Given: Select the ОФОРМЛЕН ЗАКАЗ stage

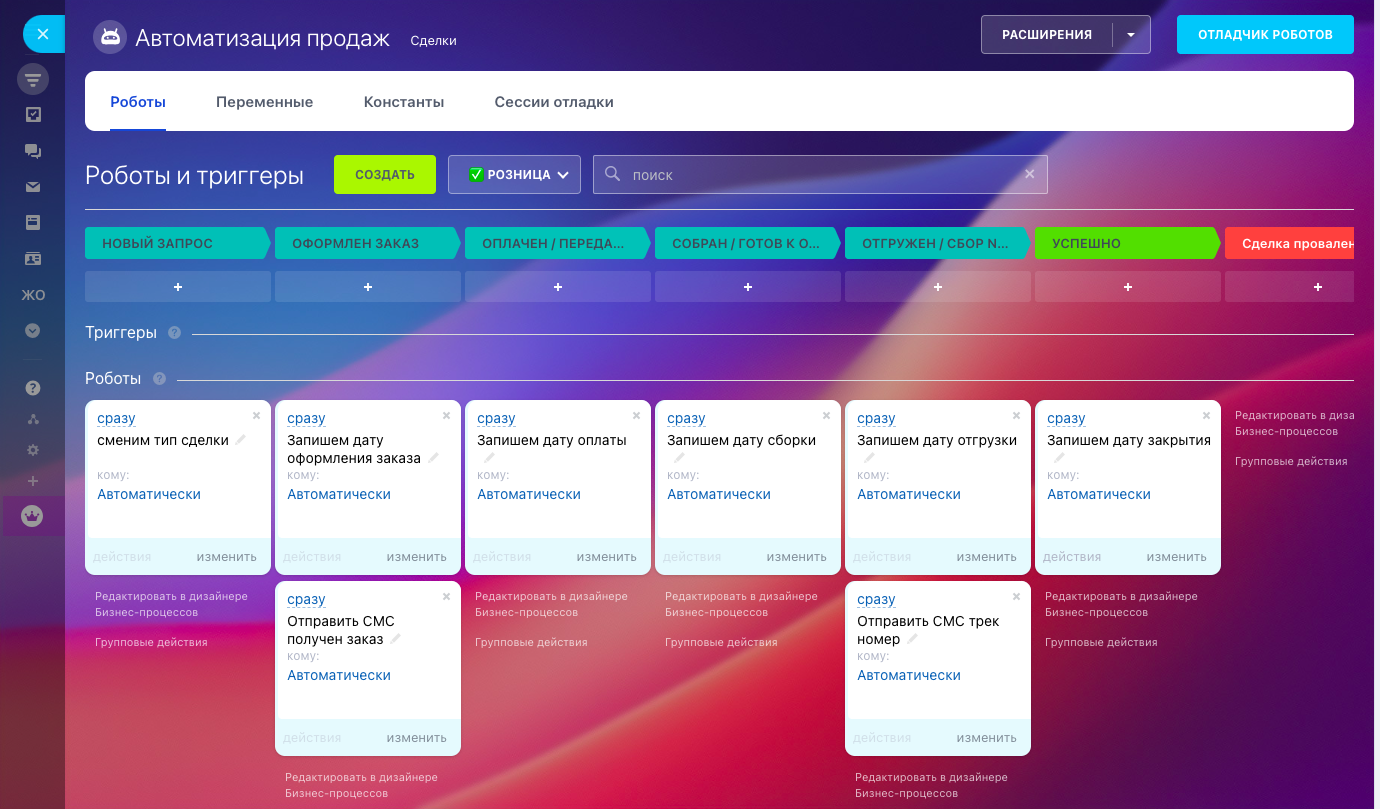Looking at the screenshot, I should click(365, 243).
